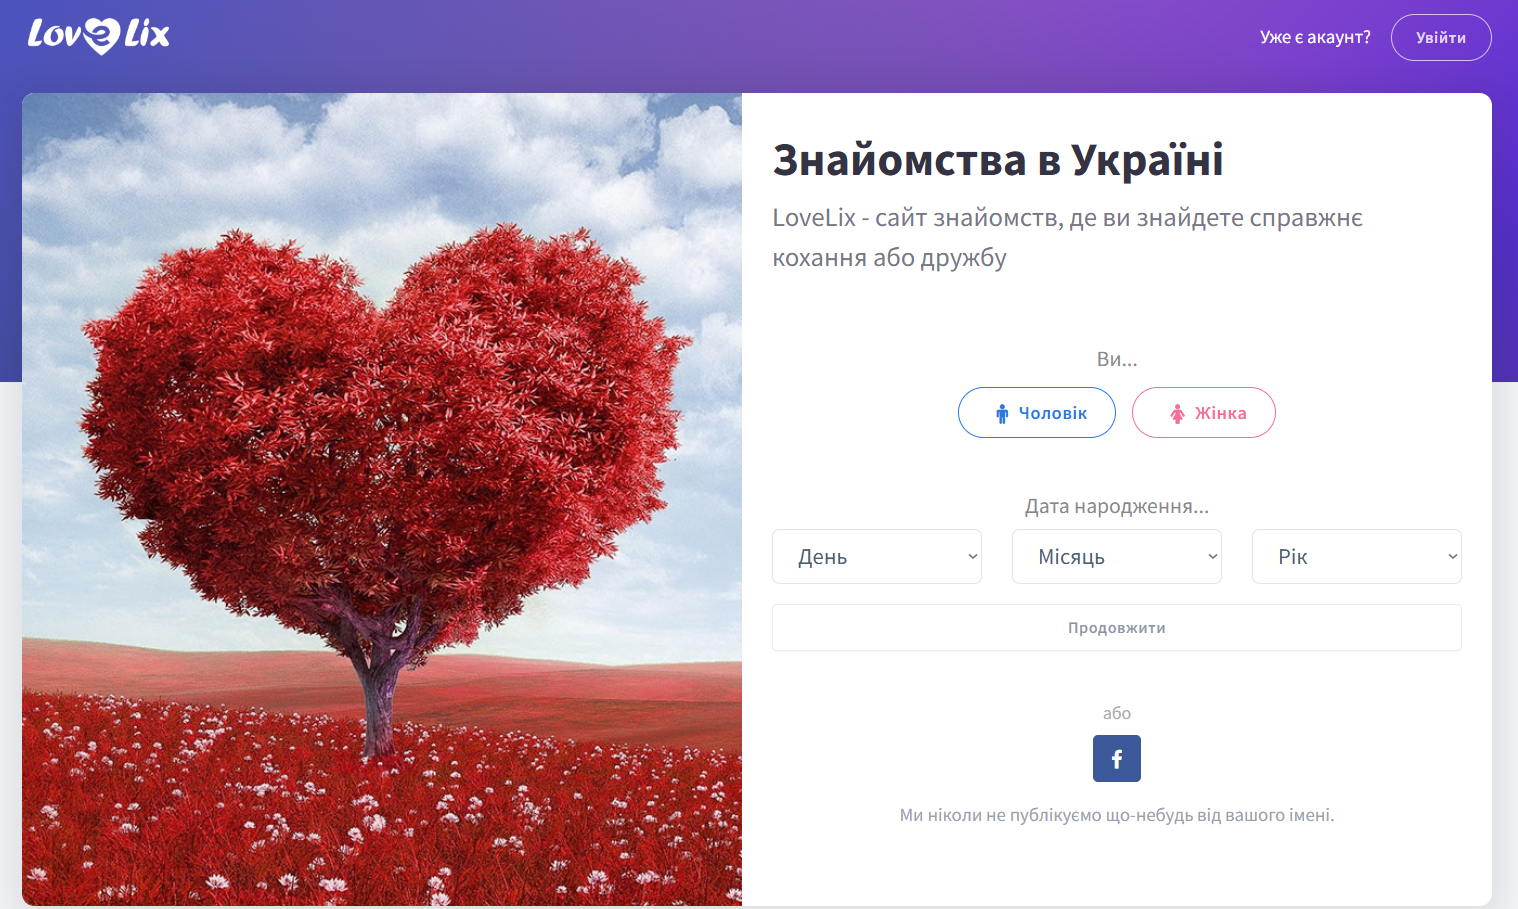Click the Увійти login button
The height and width of the screenshot is (909, 1518).
pos(1441,38)
